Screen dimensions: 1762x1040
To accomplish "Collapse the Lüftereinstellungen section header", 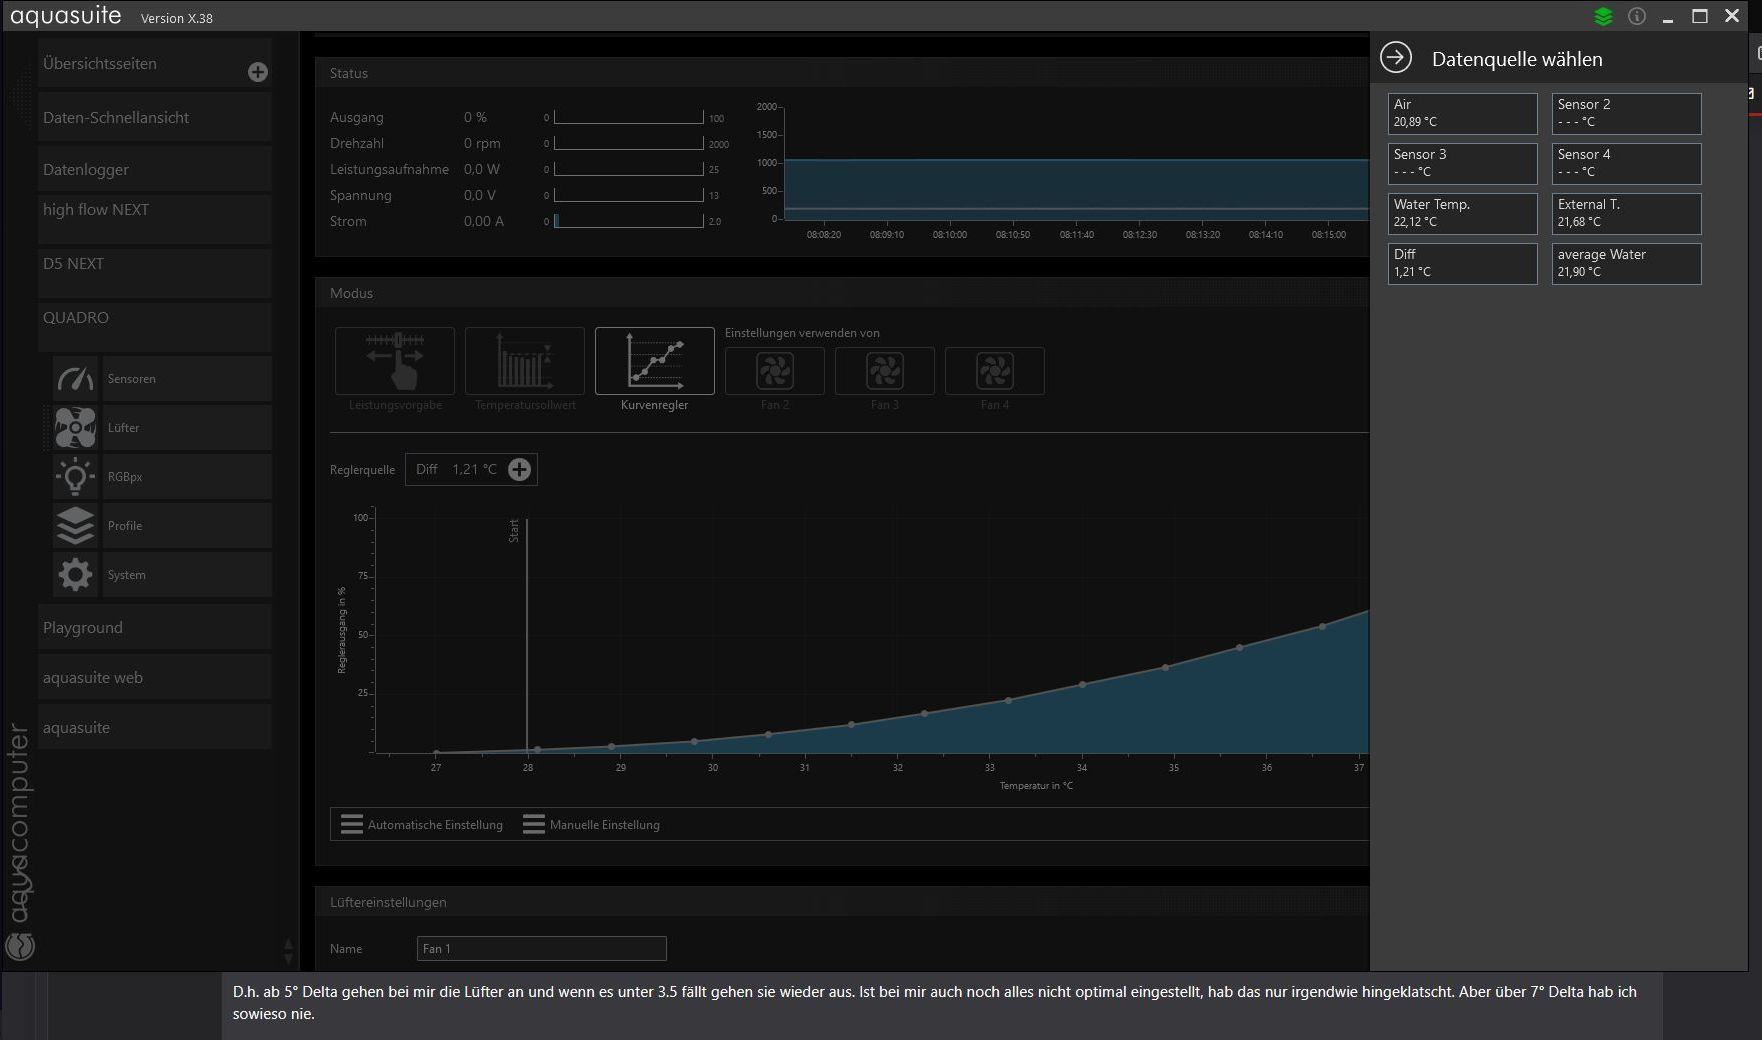I will tap(842, 902).
